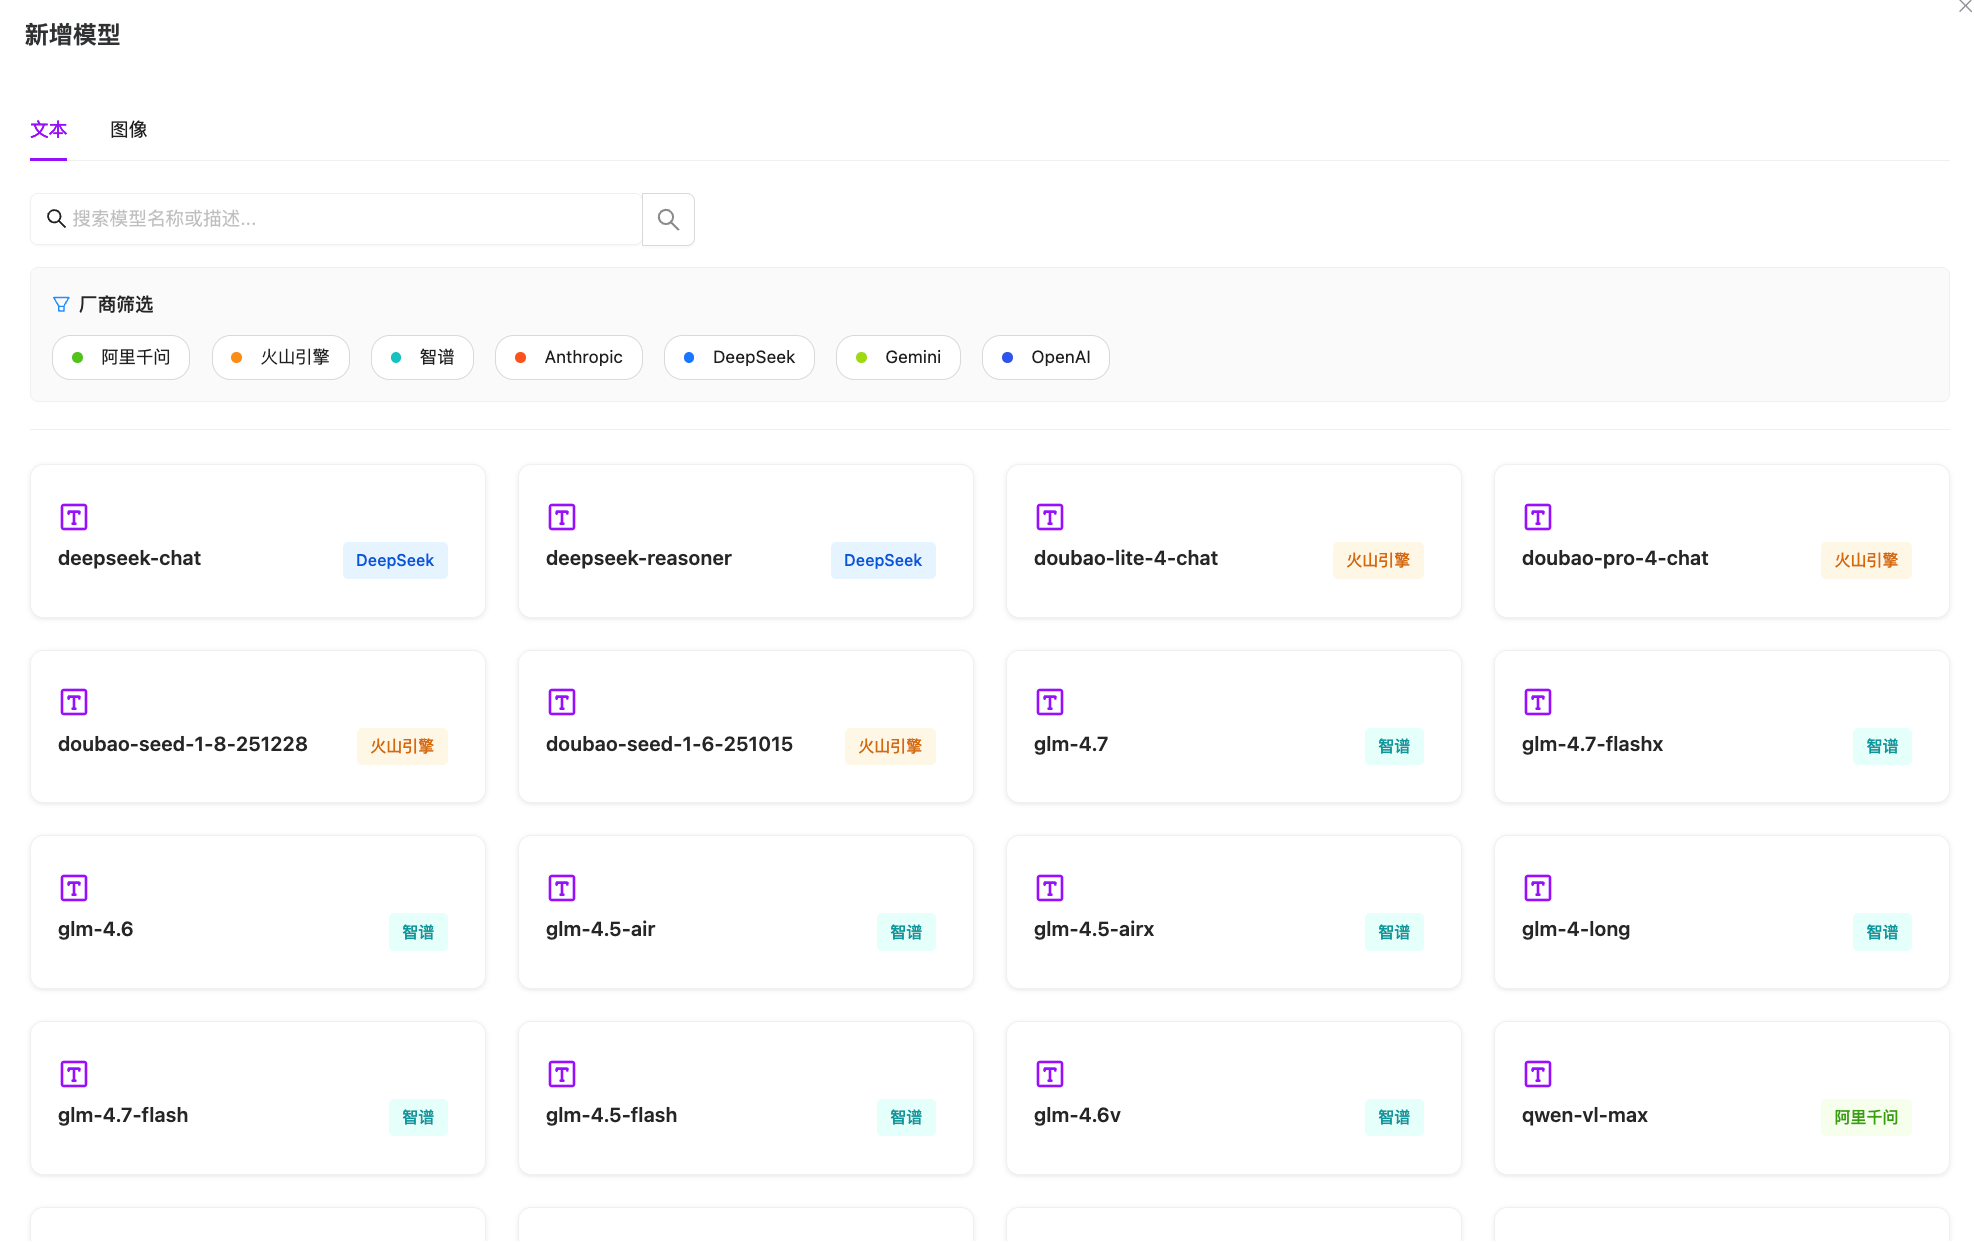Click the 智谱 tag on glm-4.5-airx card
Image resolution: width=1974 pixels, height=1242 pixels.
pos(1394,932)
